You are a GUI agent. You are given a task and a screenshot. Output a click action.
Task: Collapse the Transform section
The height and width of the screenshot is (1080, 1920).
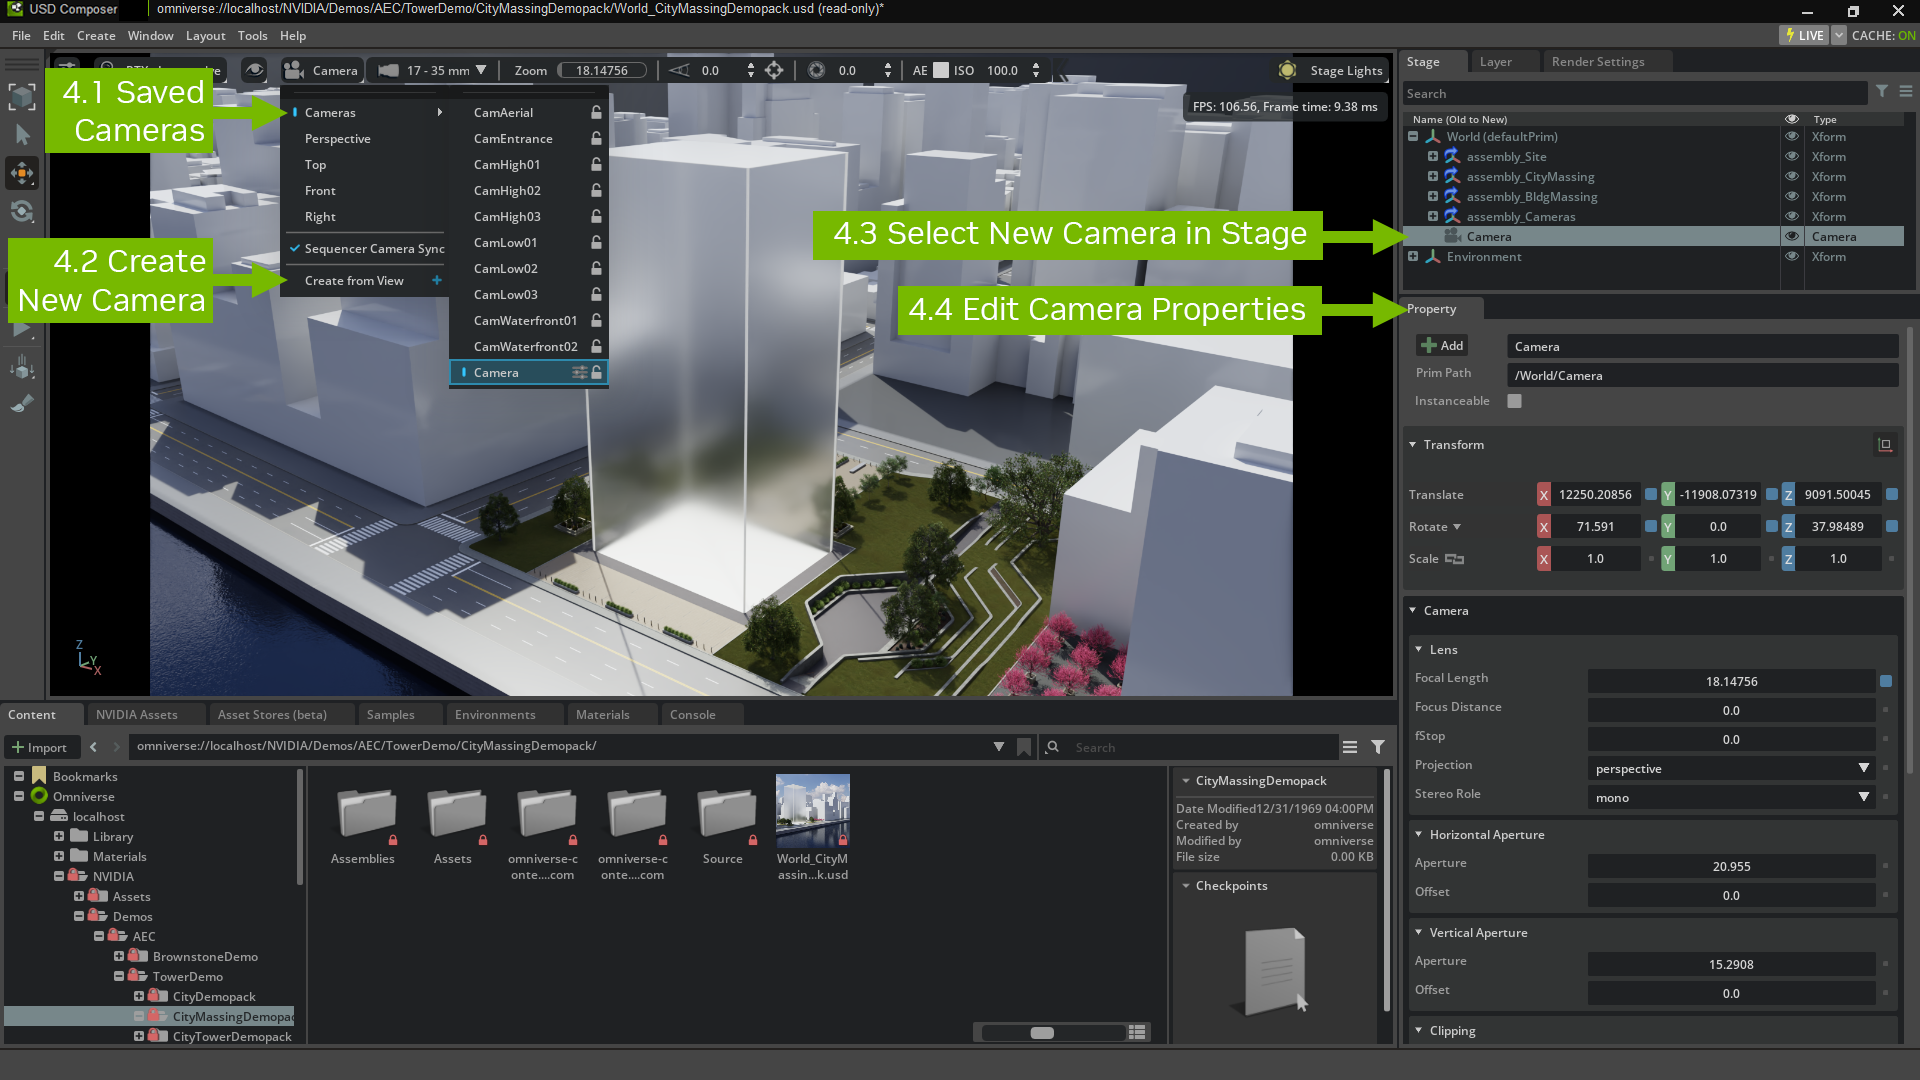point(1413,444)
